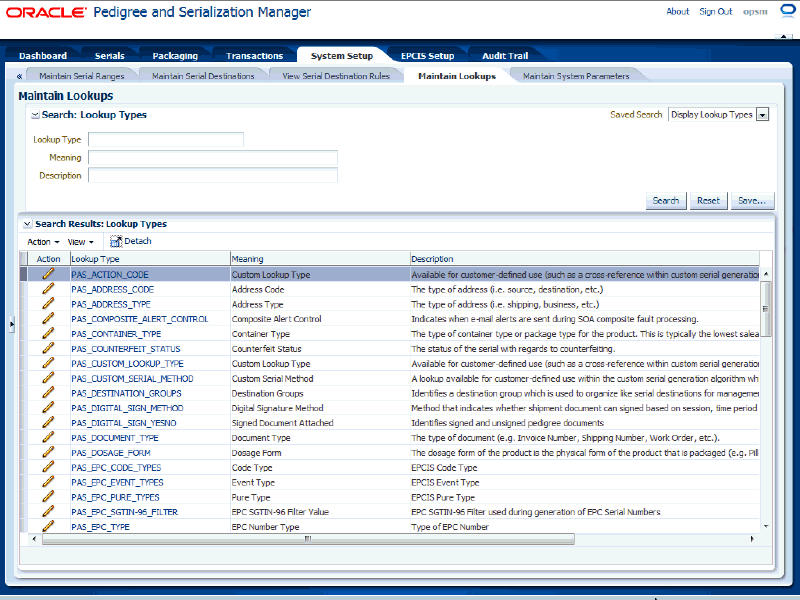Click the edit pencil for PAS_ADDRESS_TYPE
The image size is (800, 600).
[48, 304]
